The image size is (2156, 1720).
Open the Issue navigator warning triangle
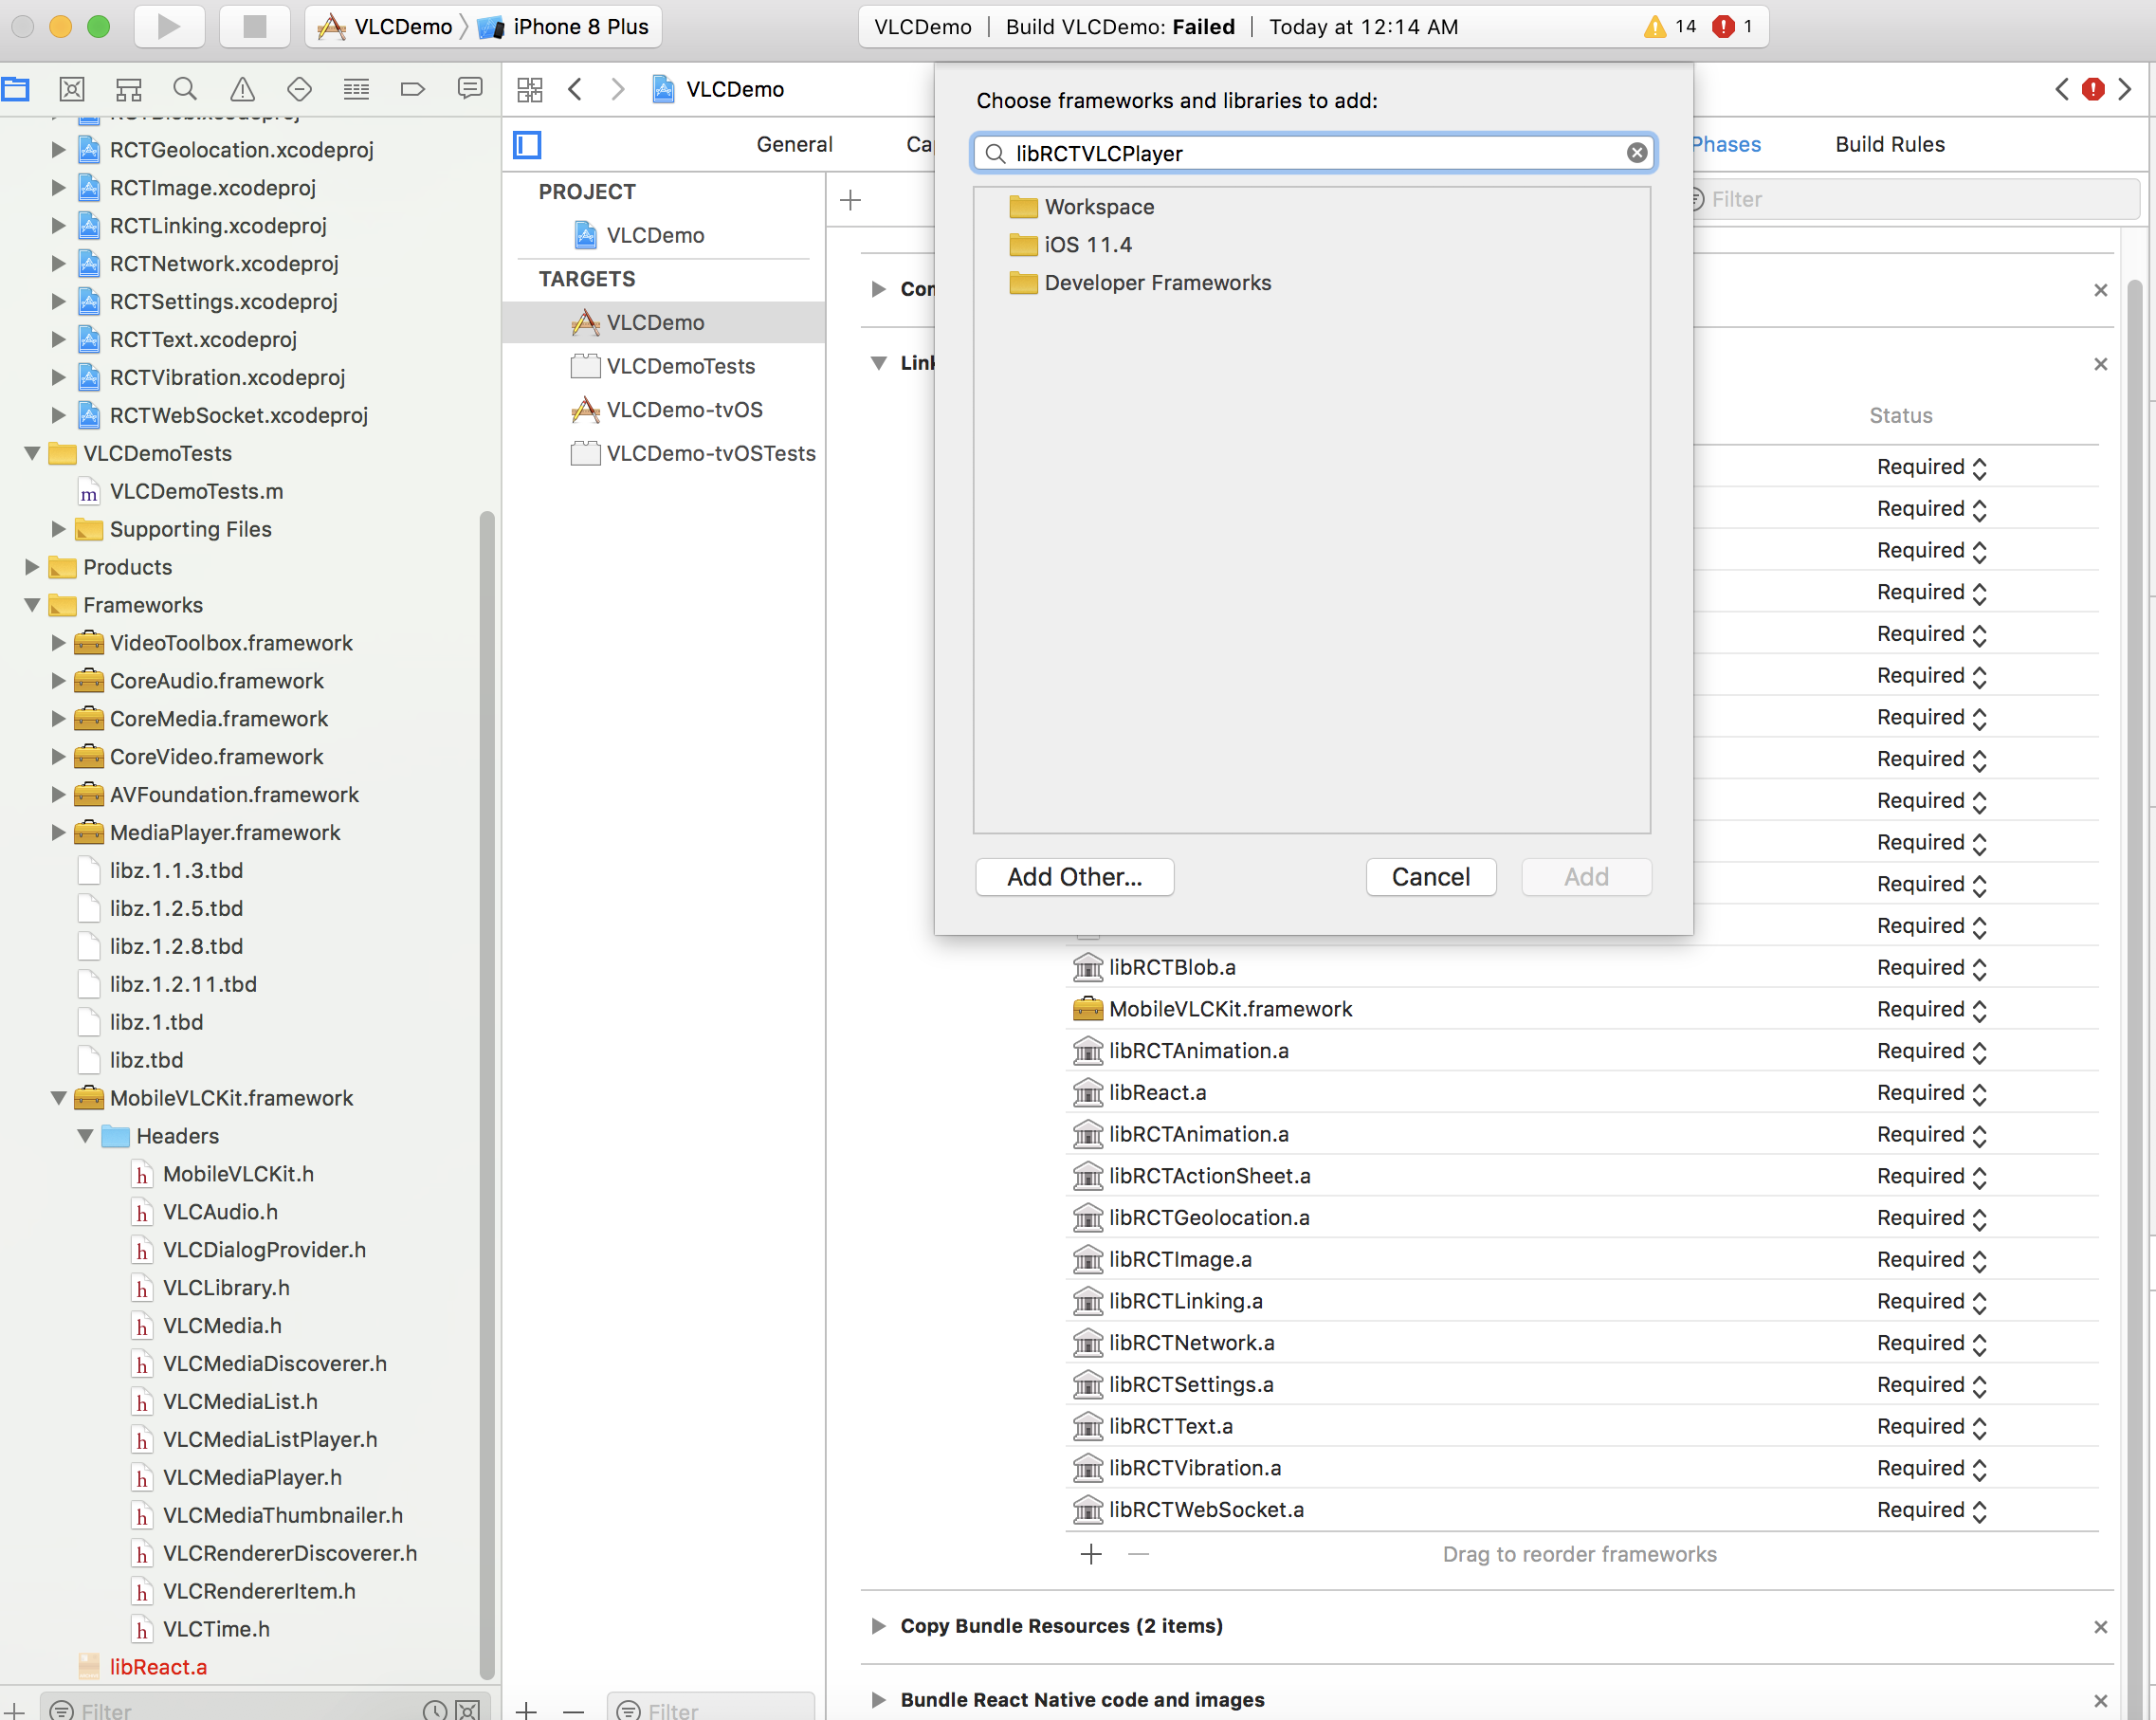point(242,88)
